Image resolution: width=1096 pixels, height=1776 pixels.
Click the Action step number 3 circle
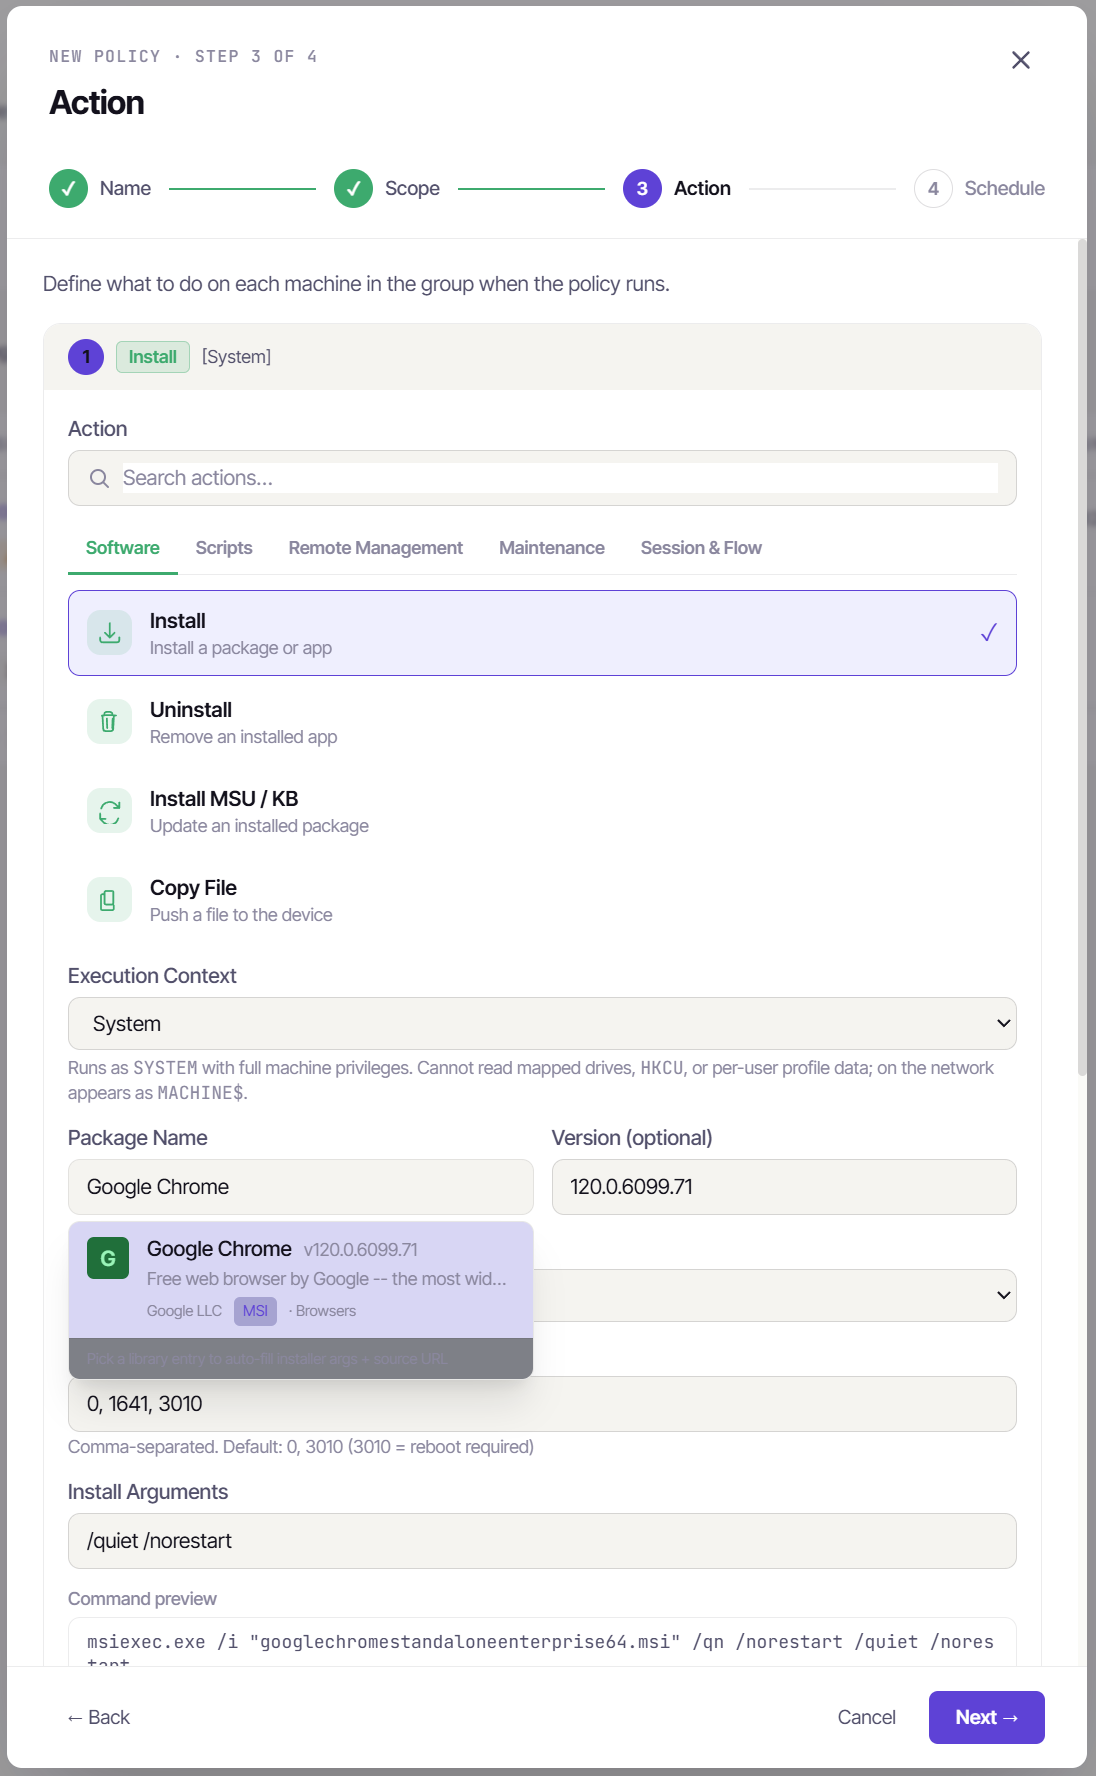coord(642,188)
